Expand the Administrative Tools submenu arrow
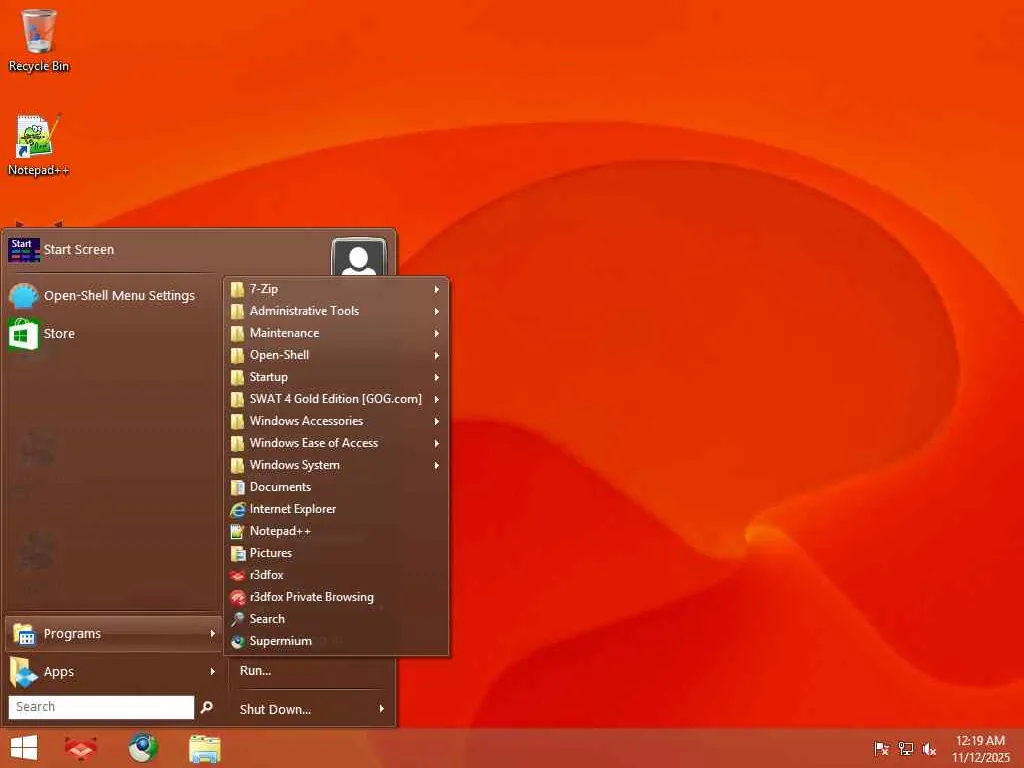The image size is (1024, 768). (436, 312)
